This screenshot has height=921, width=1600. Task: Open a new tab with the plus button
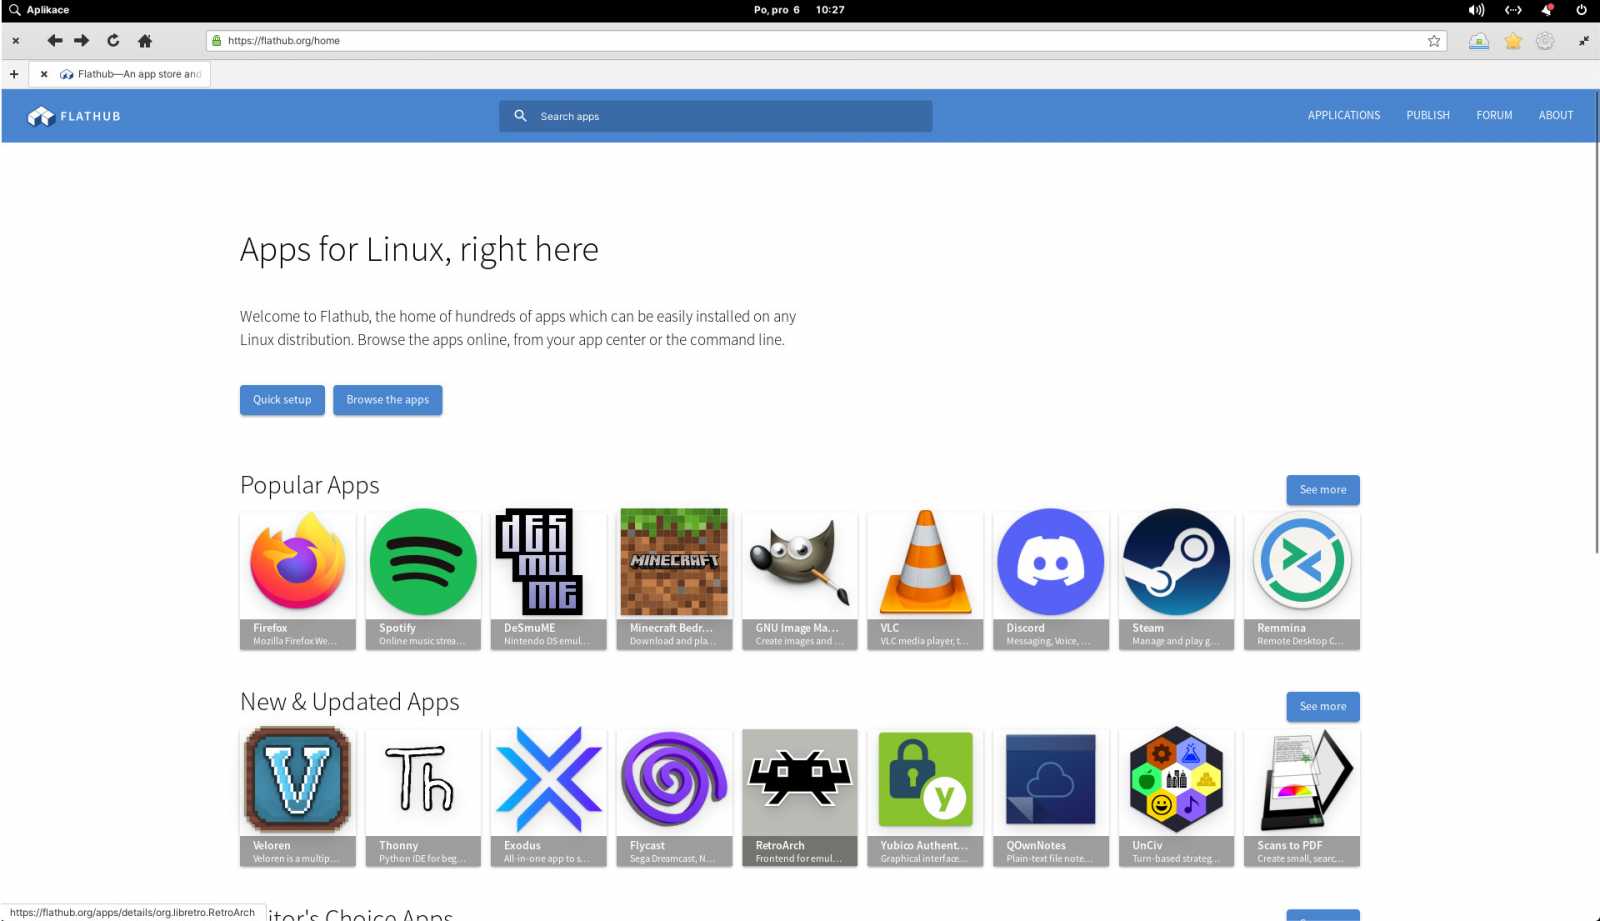coord(14,74)
